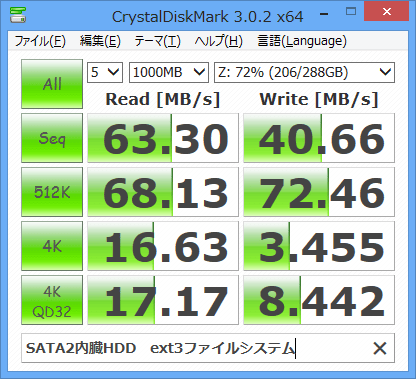Open the ファイル(F) menu
Viewport: 416px width, 379px height.
[x=40, y=41]
